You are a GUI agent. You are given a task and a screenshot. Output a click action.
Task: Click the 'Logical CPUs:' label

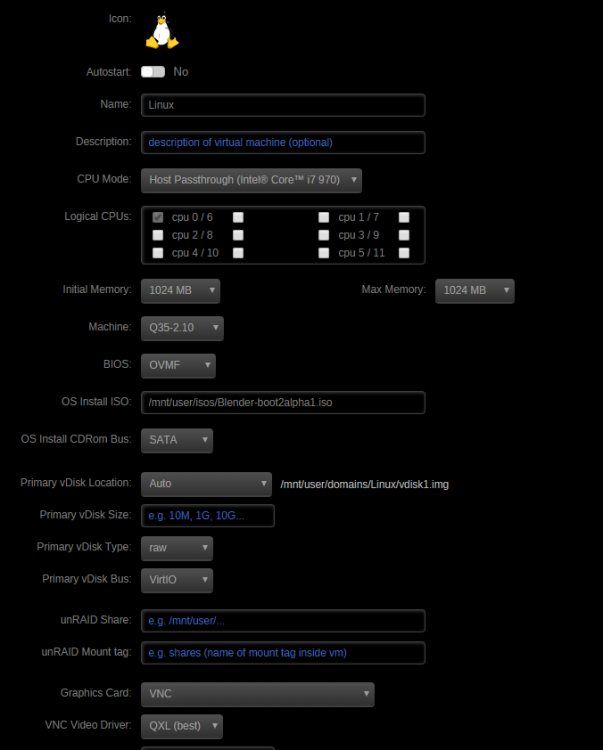98,217
